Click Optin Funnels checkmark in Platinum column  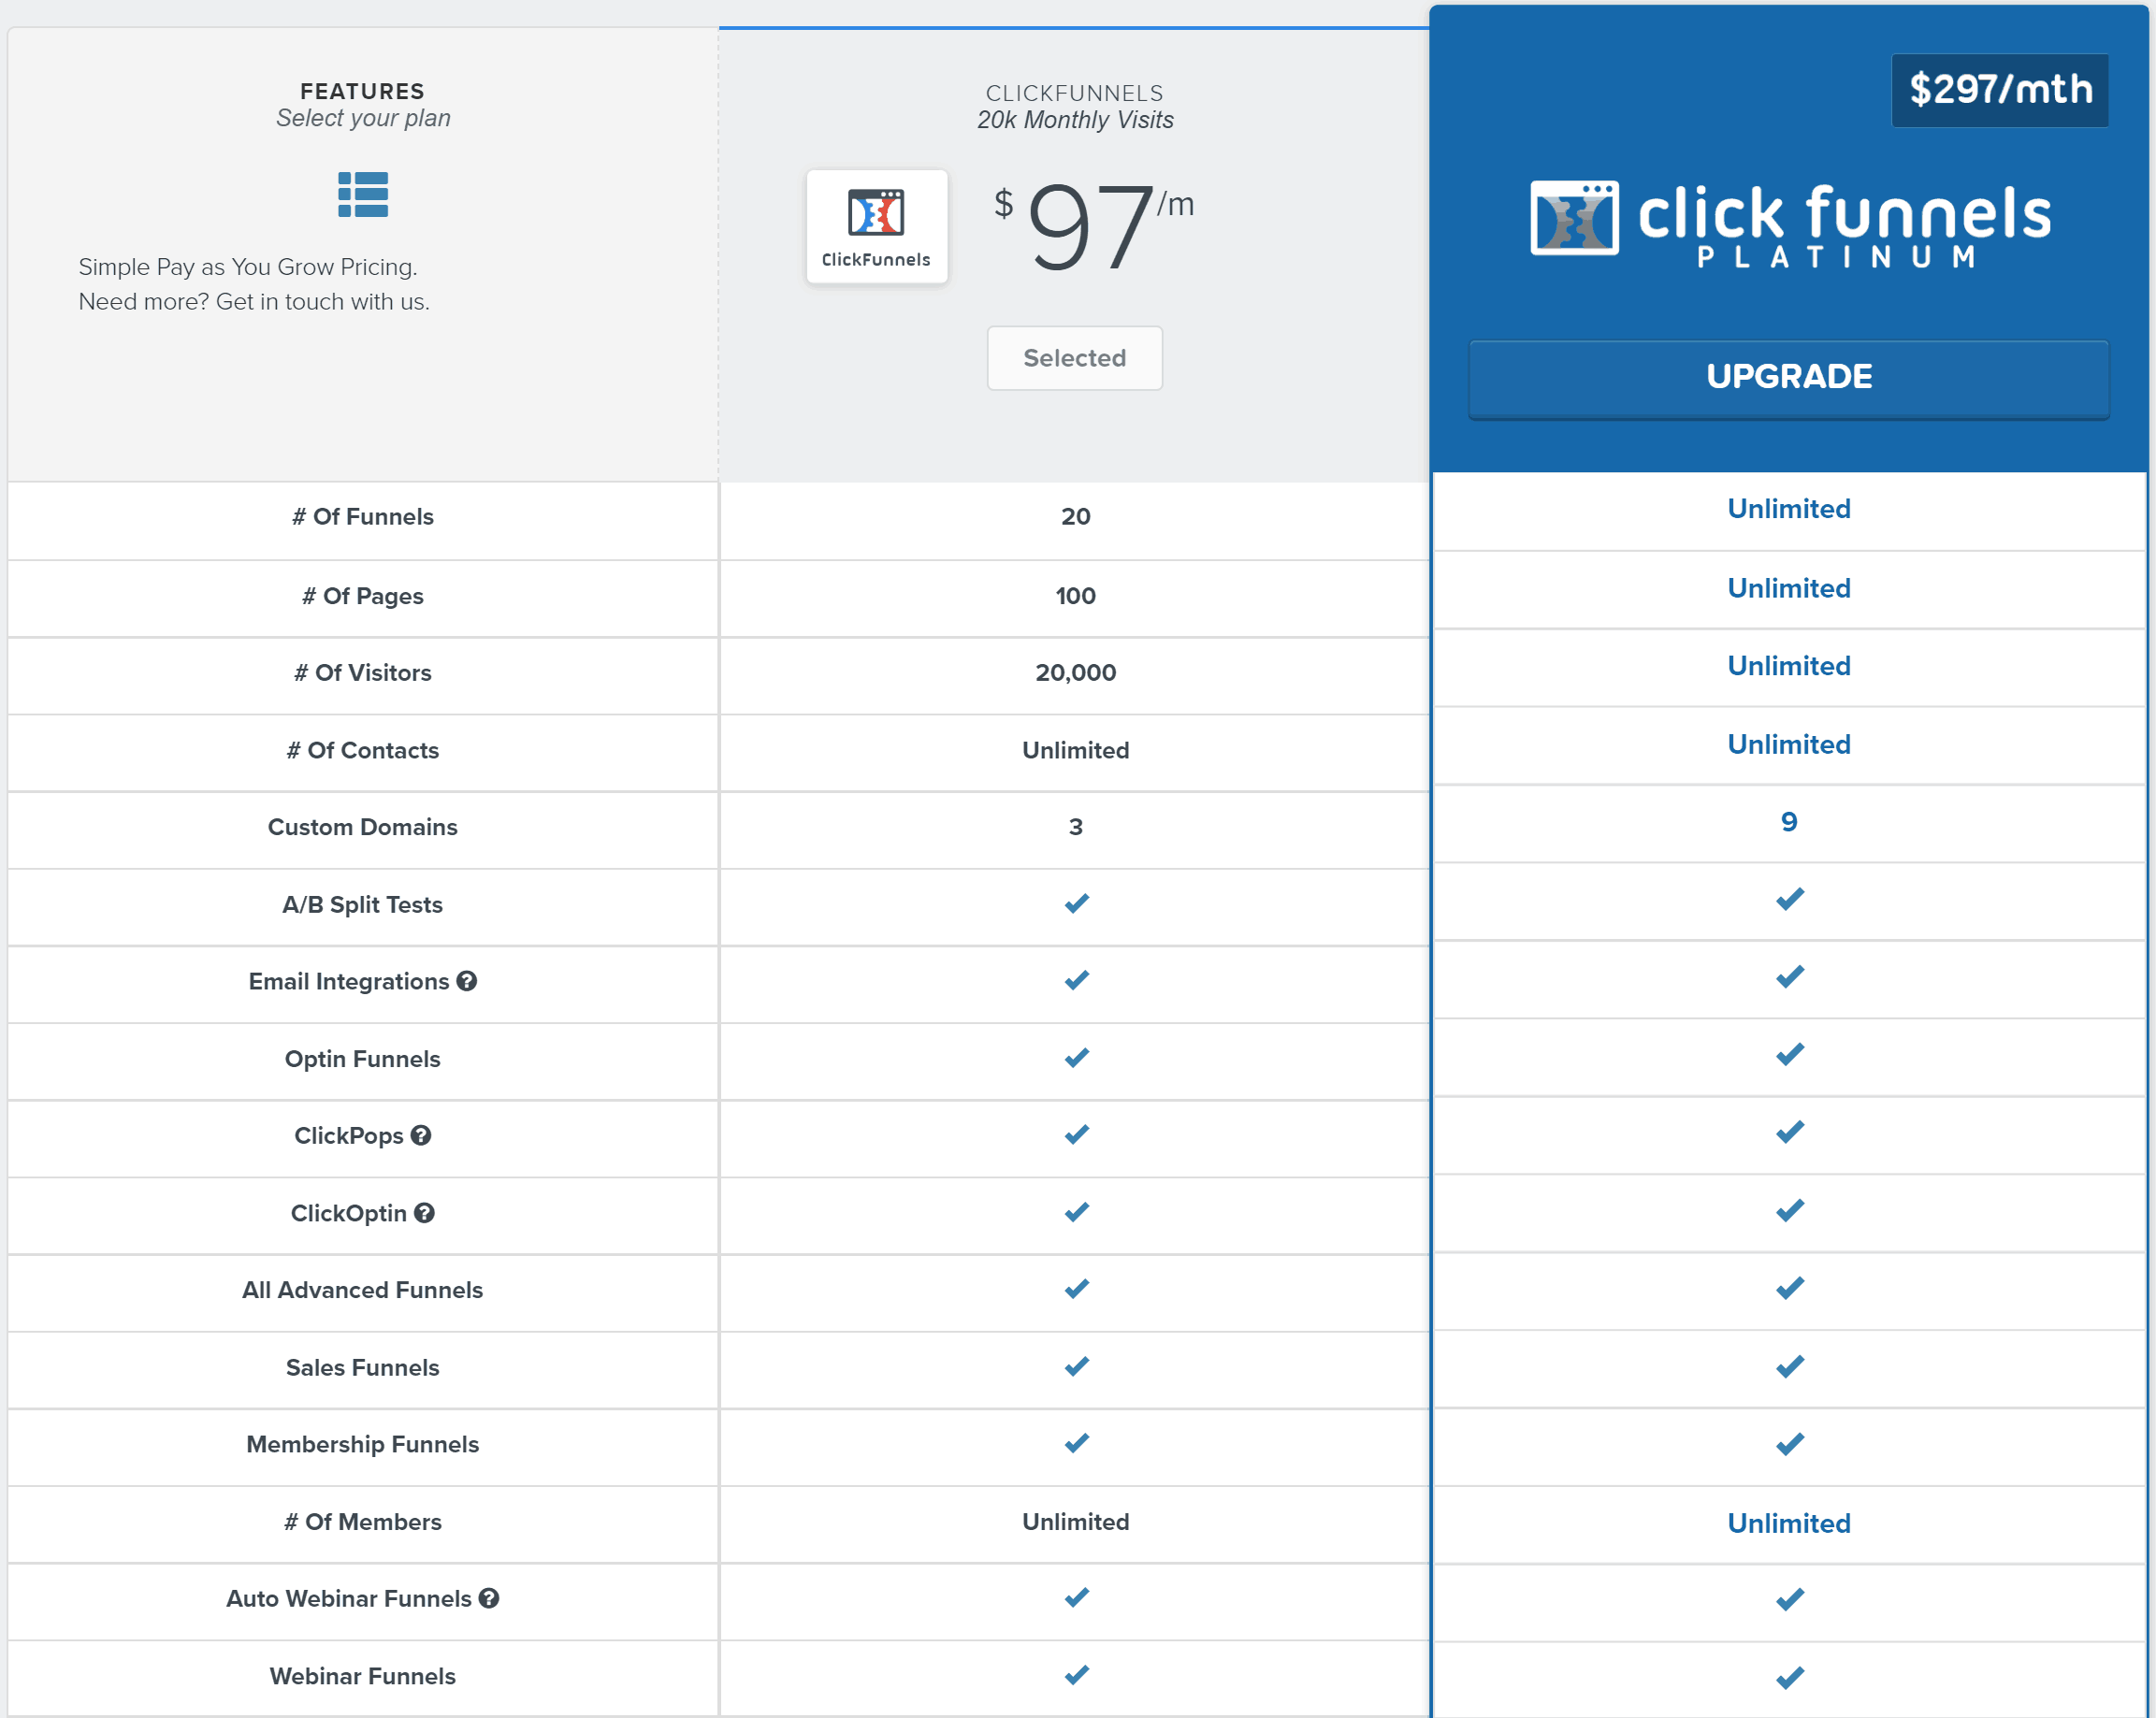tap(1789, 1055)
